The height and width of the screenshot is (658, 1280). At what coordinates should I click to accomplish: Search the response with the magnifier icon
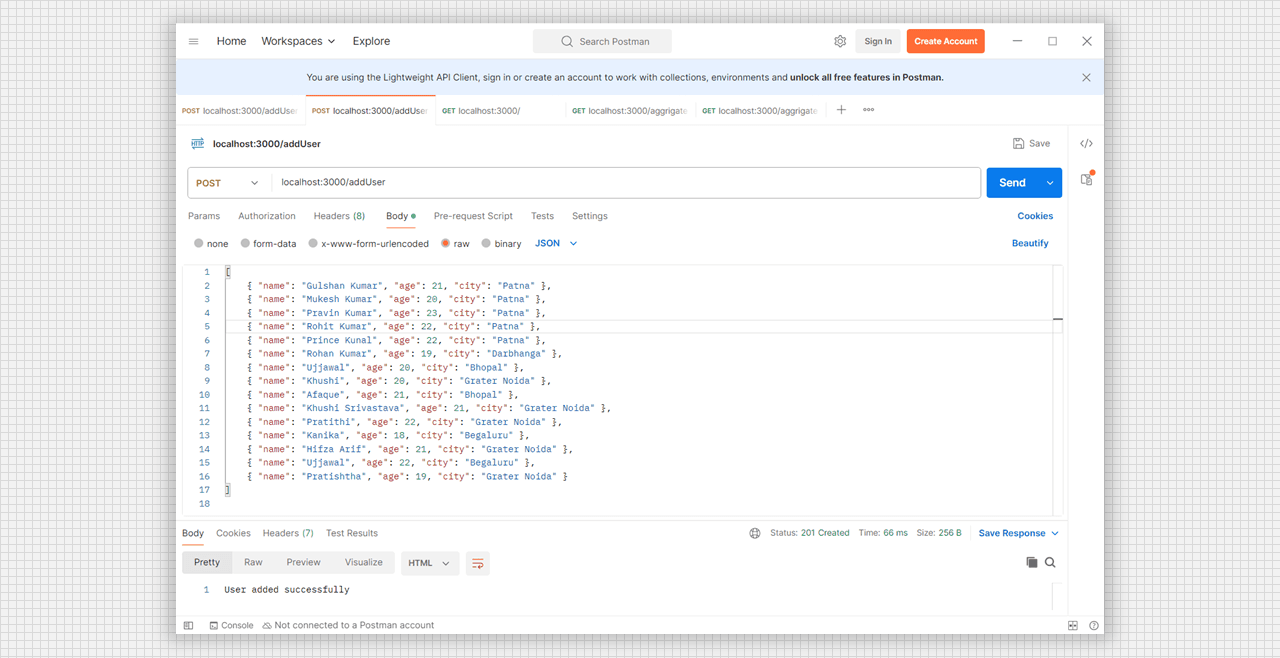(x=1050, y=563)
